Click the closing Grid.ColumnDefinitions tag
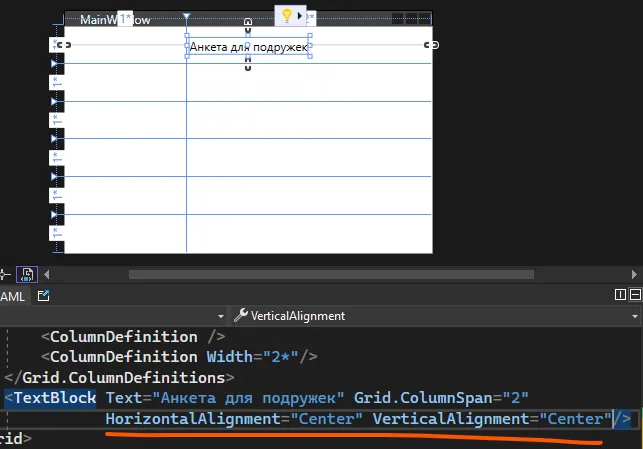 (x=119, y=378)
